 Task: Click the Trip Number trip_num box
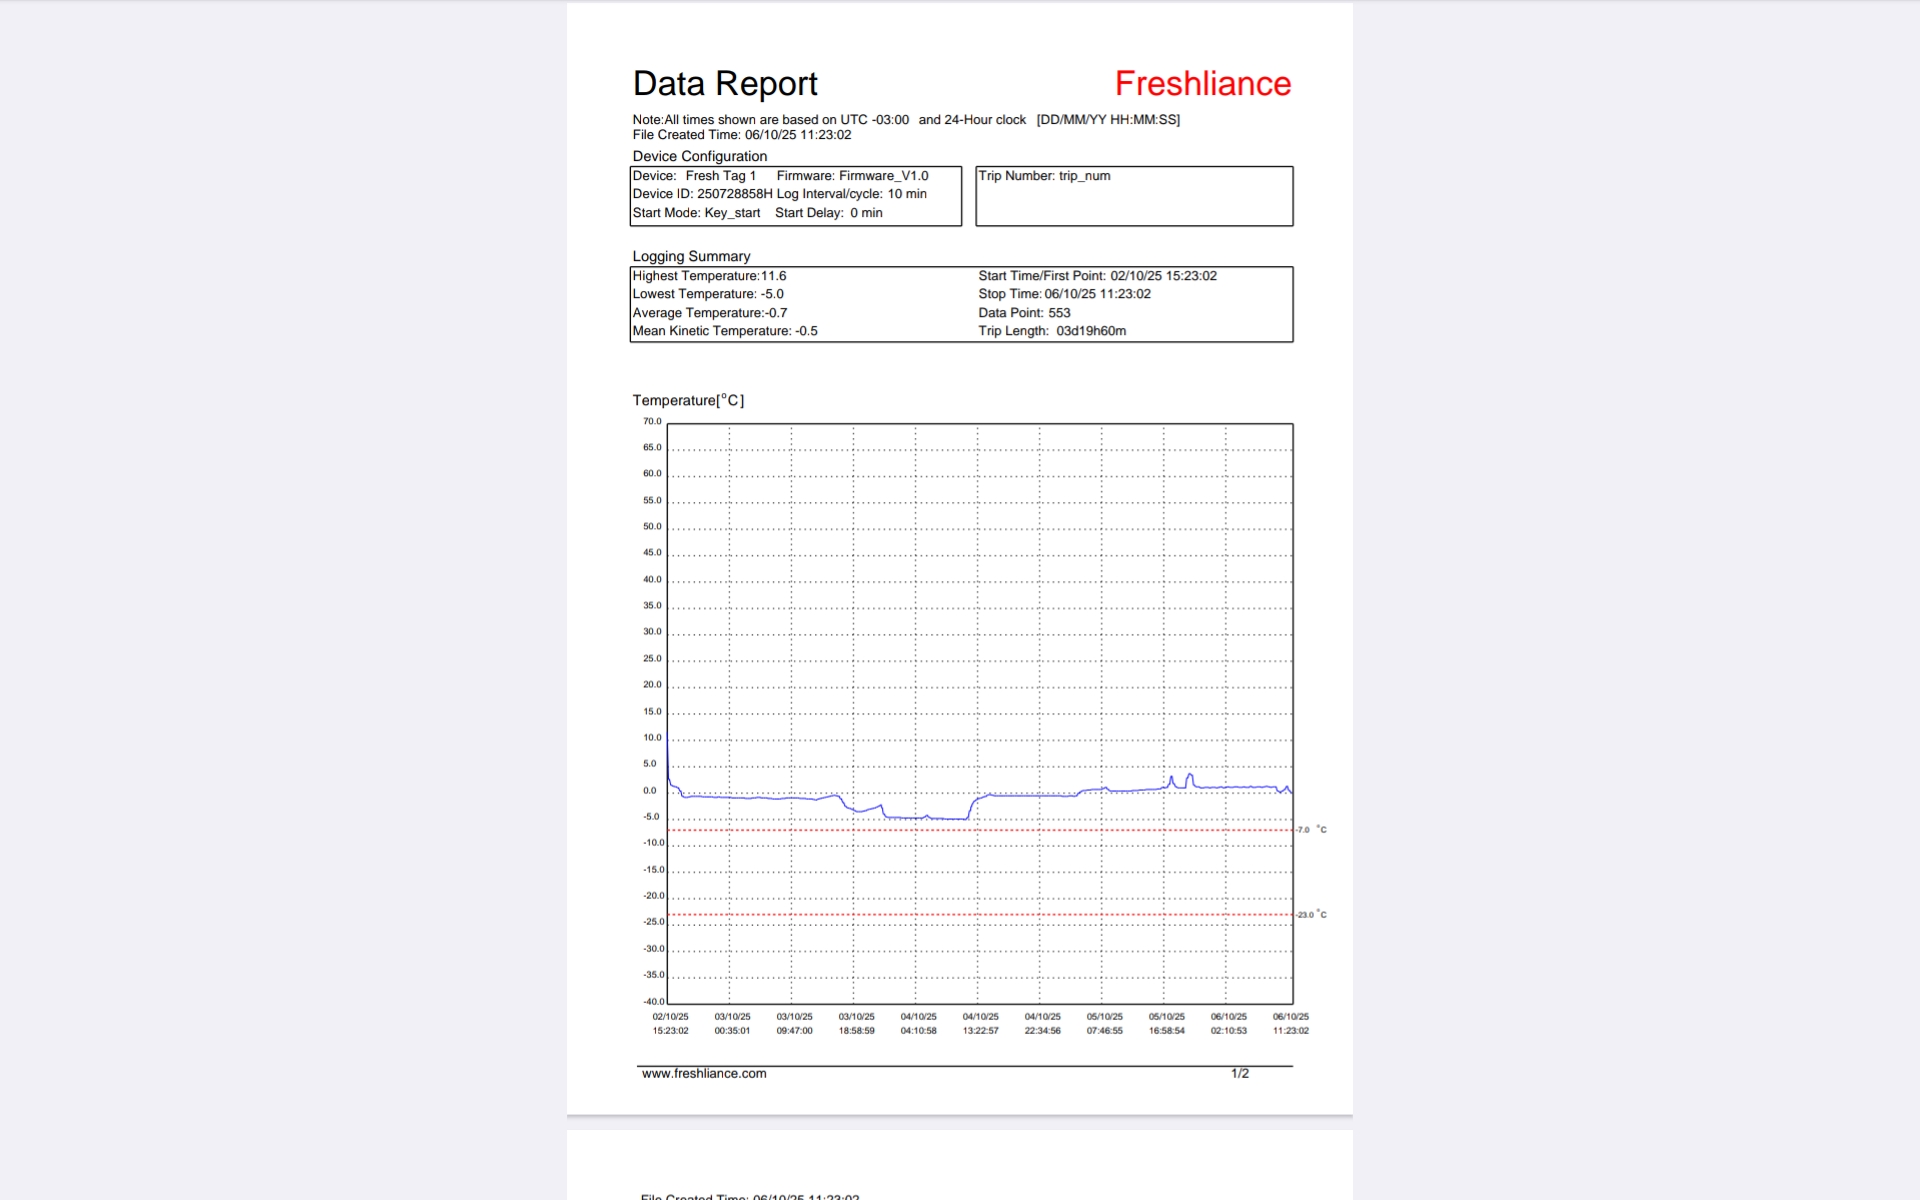[x=1133, y=195]
